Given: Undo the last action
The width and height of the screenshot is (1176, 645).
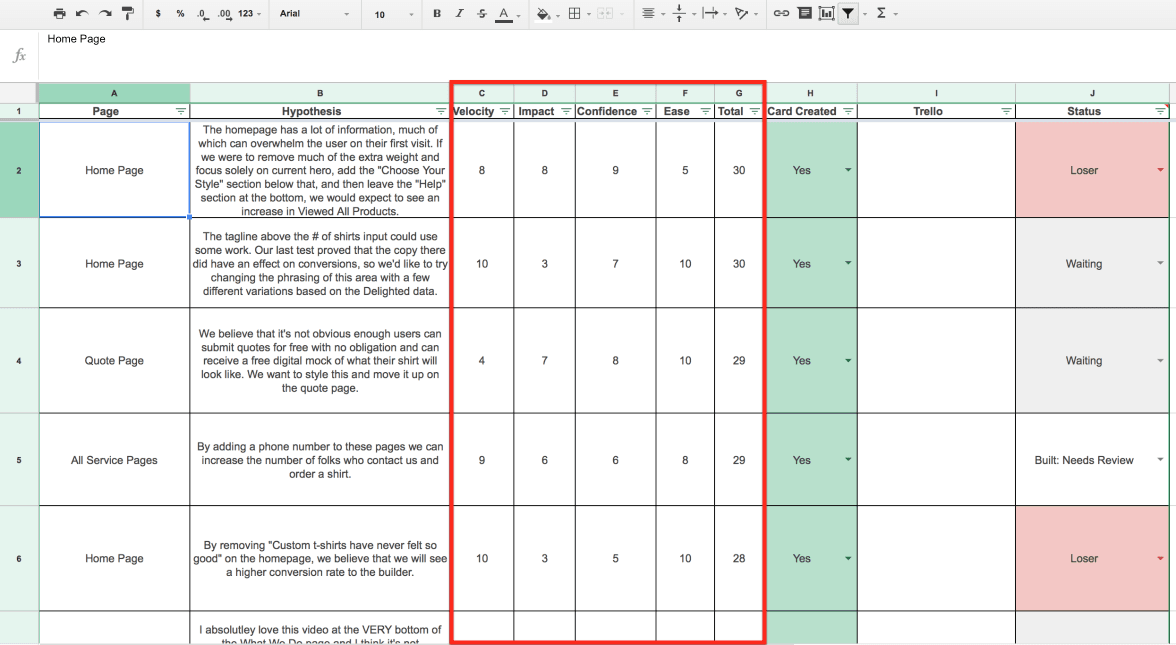Looking at the screenshot, I should point(82,14).
